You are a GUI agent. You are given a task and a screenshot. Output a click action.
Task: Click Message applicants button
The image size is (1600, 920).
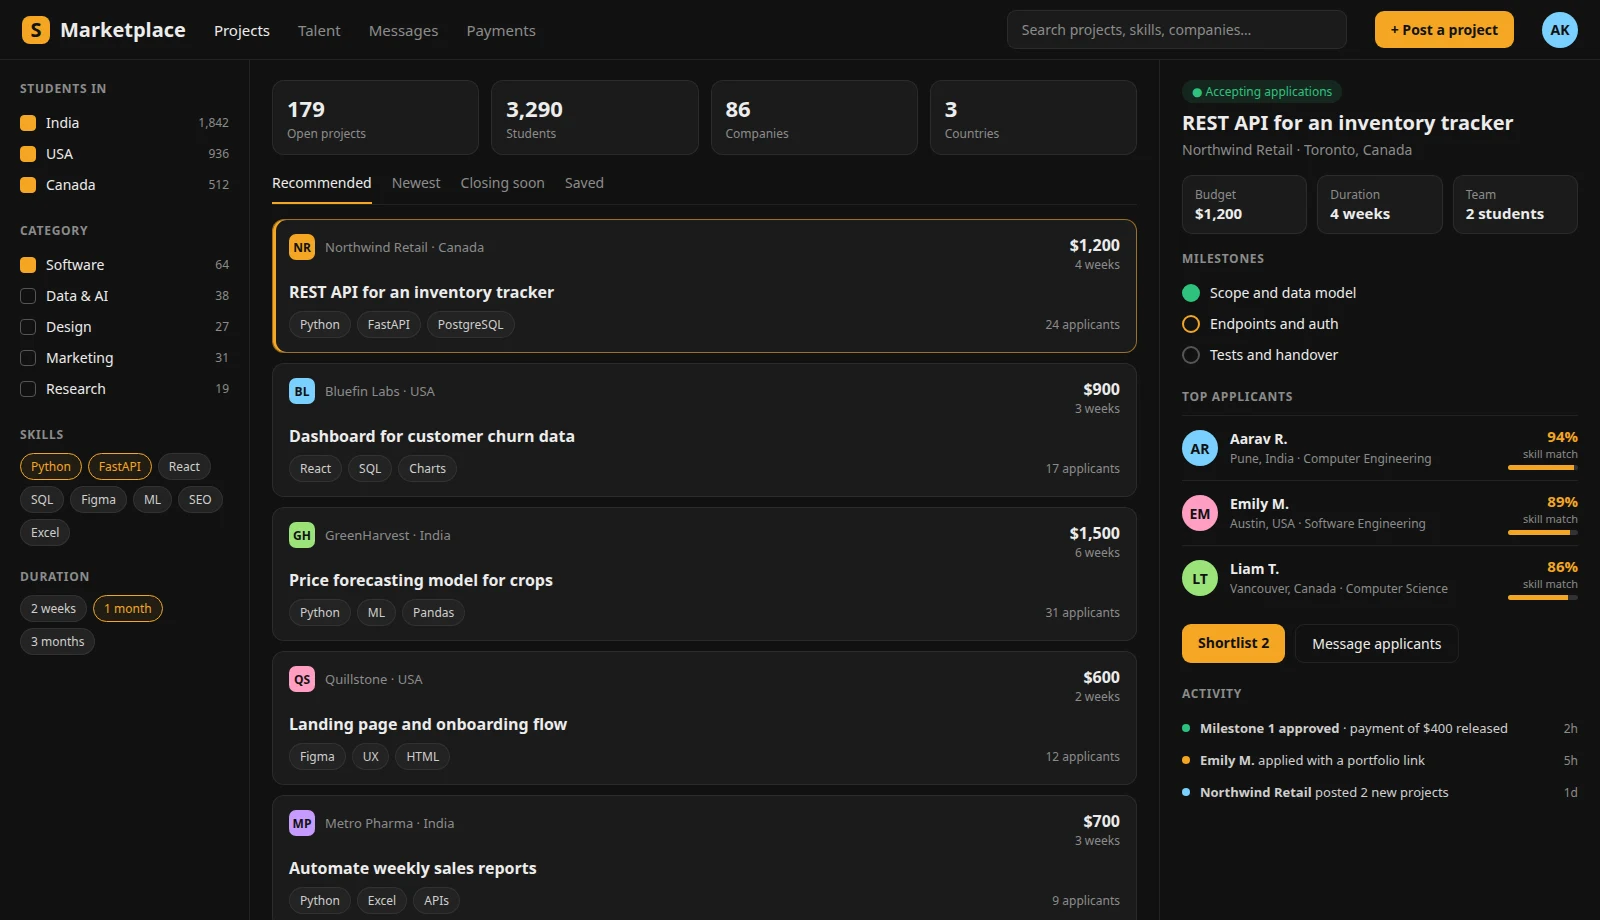click(x=1376, y=644)
